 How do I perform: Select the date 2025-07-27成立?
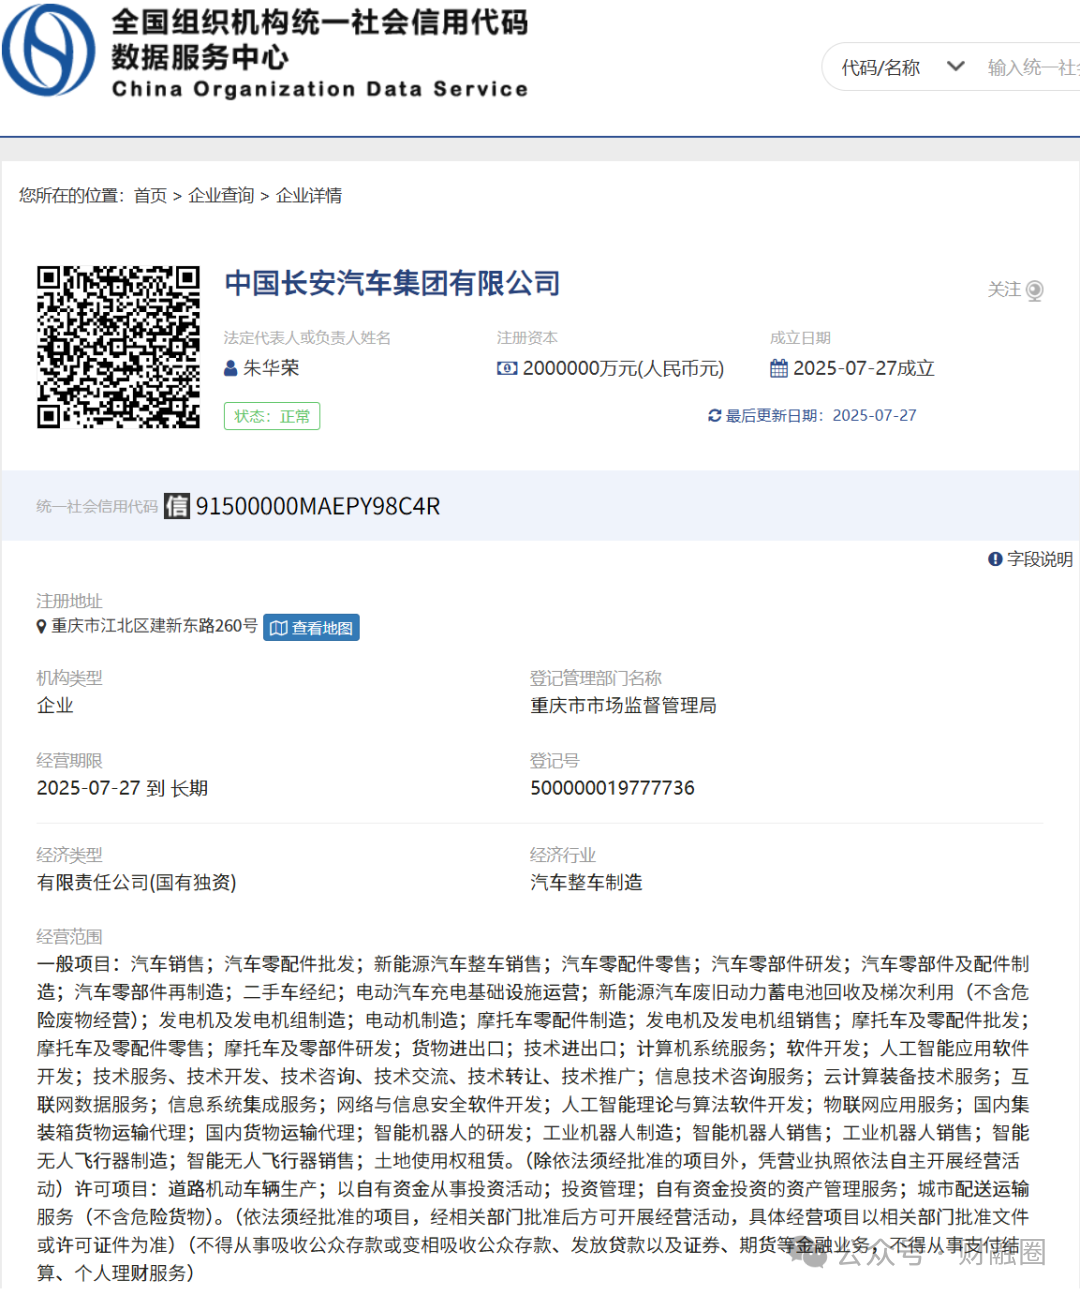click(864, 368)
